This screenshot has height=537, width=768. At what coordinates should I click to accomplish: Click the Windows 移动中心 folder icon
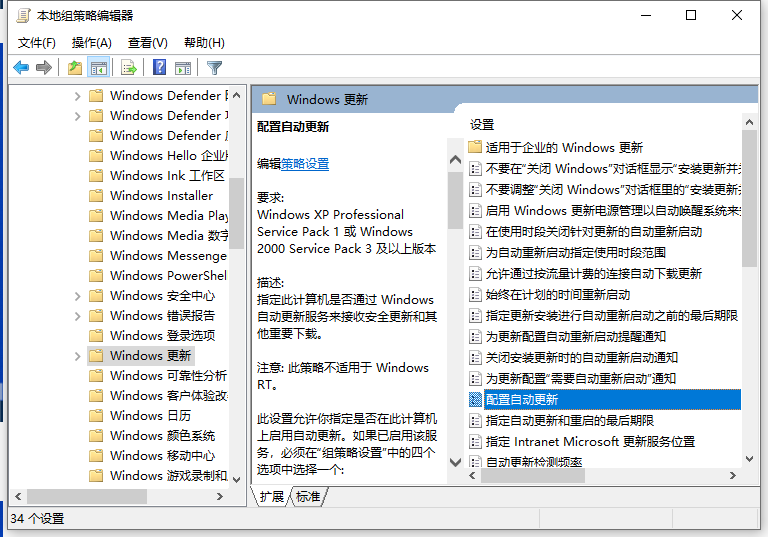(x=96, y=456)
